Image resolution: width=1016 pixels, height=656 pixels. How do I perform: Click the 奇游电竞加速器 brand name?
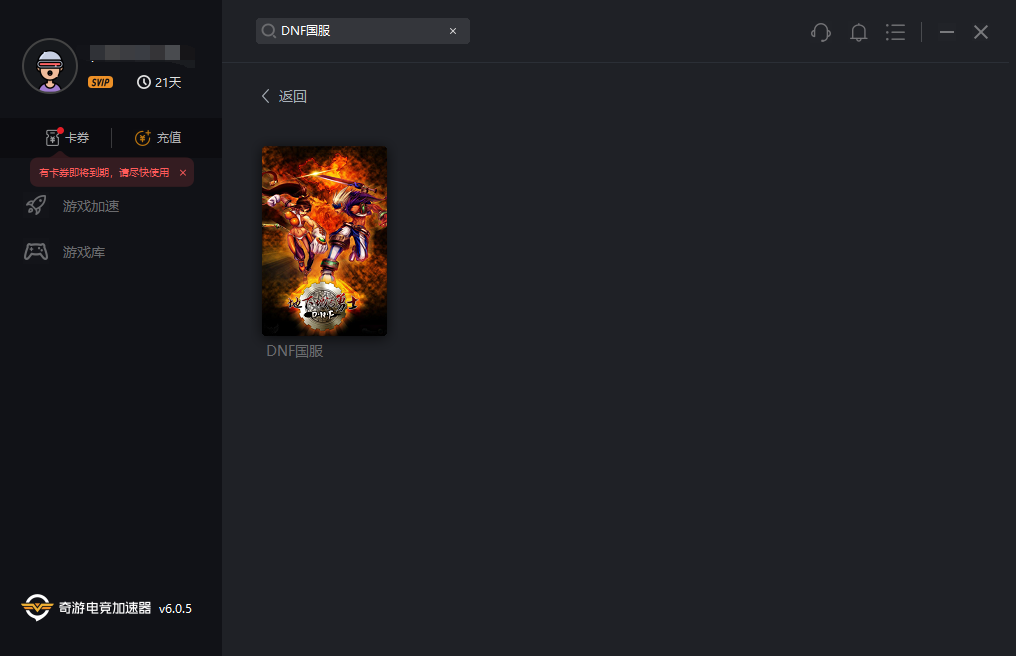pos(105,608)
